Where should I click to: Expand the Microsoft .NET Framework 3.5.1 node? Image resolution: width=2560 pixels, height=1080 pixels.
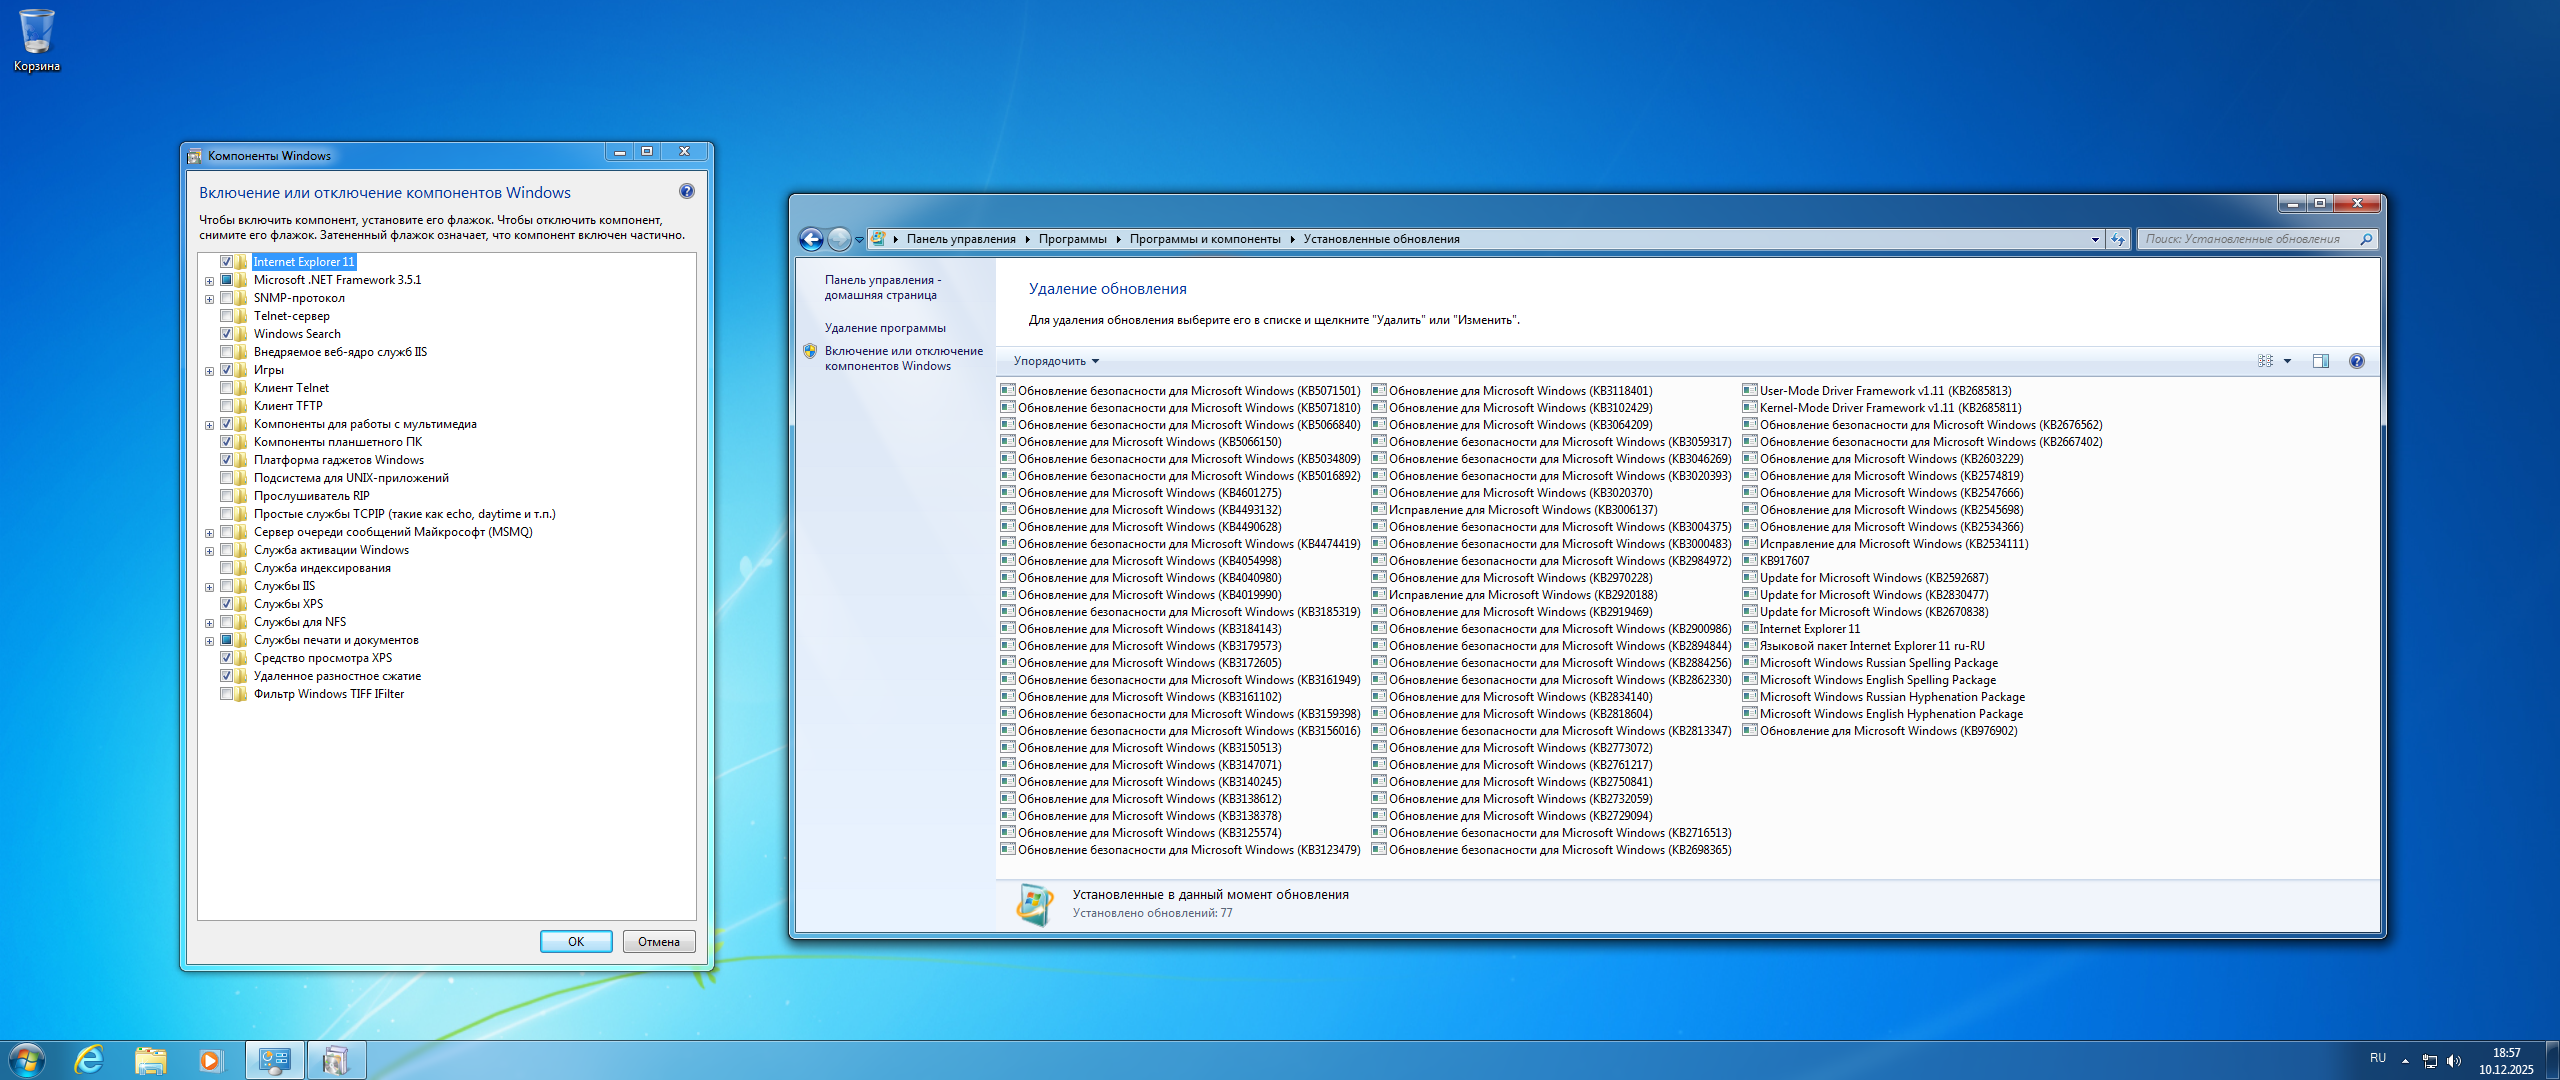tap(209, 281)
